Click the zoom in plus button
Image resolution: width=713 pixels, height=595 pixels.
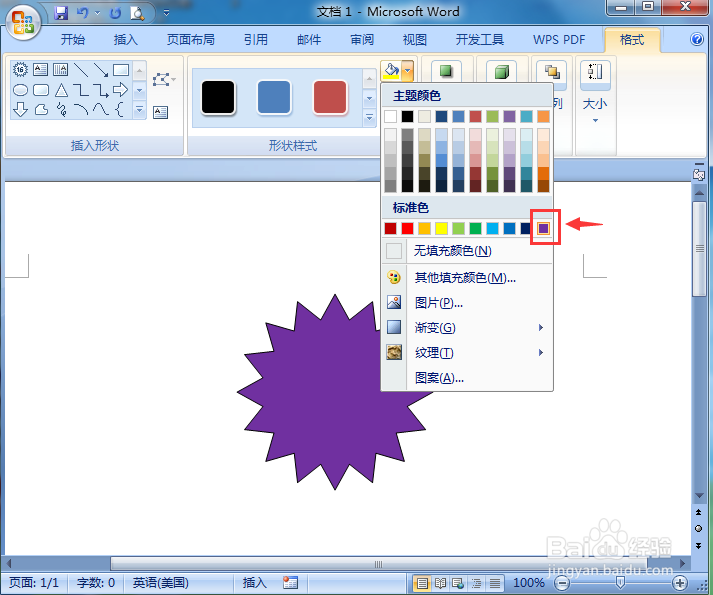(680, 583)
